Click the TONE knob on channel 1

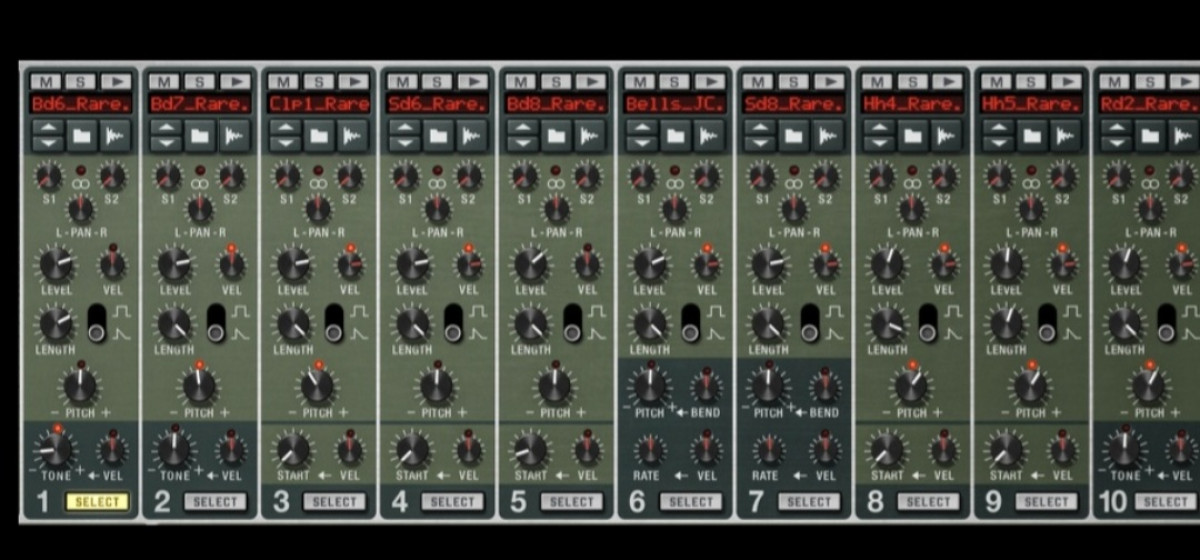tap(56, 448)
